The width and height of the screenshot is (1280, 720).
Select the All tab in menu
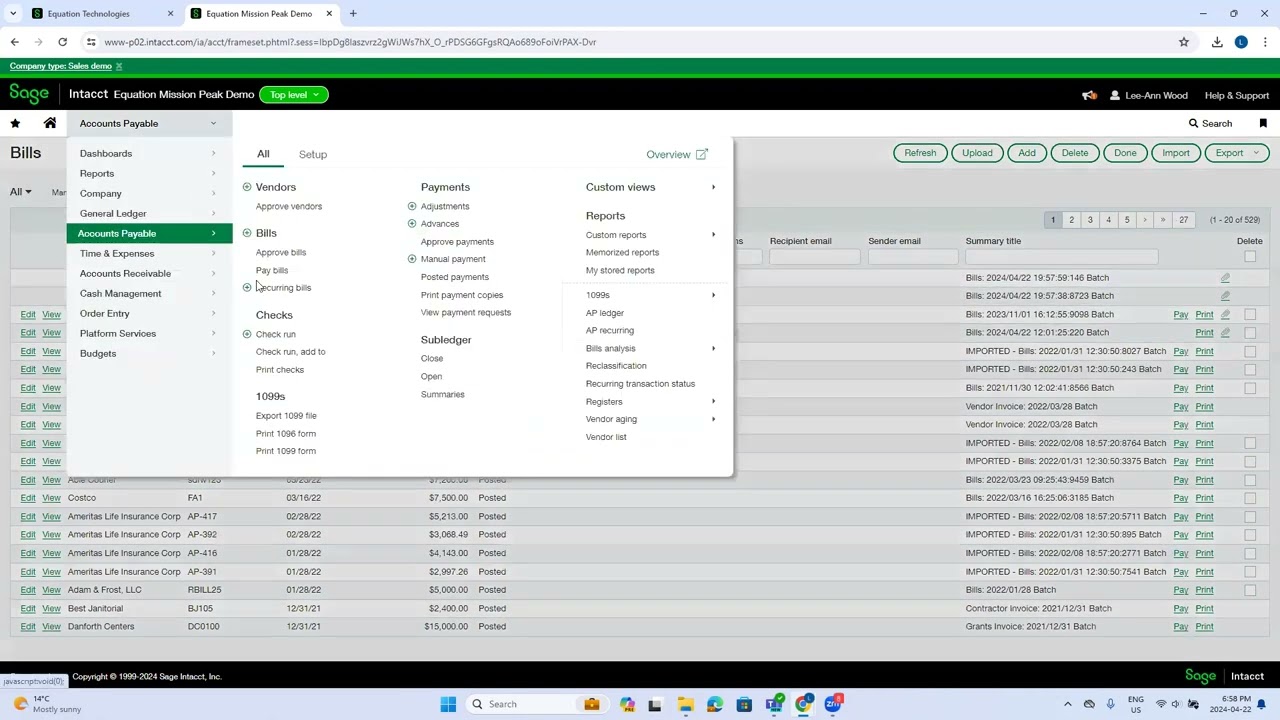coord(263,154)
